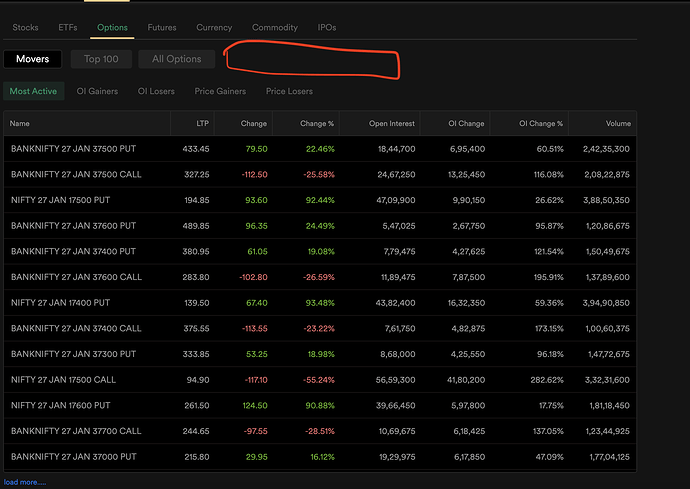Show OI Losers list
The width and height of the screenshot is (690, 489).
point(156,91)
